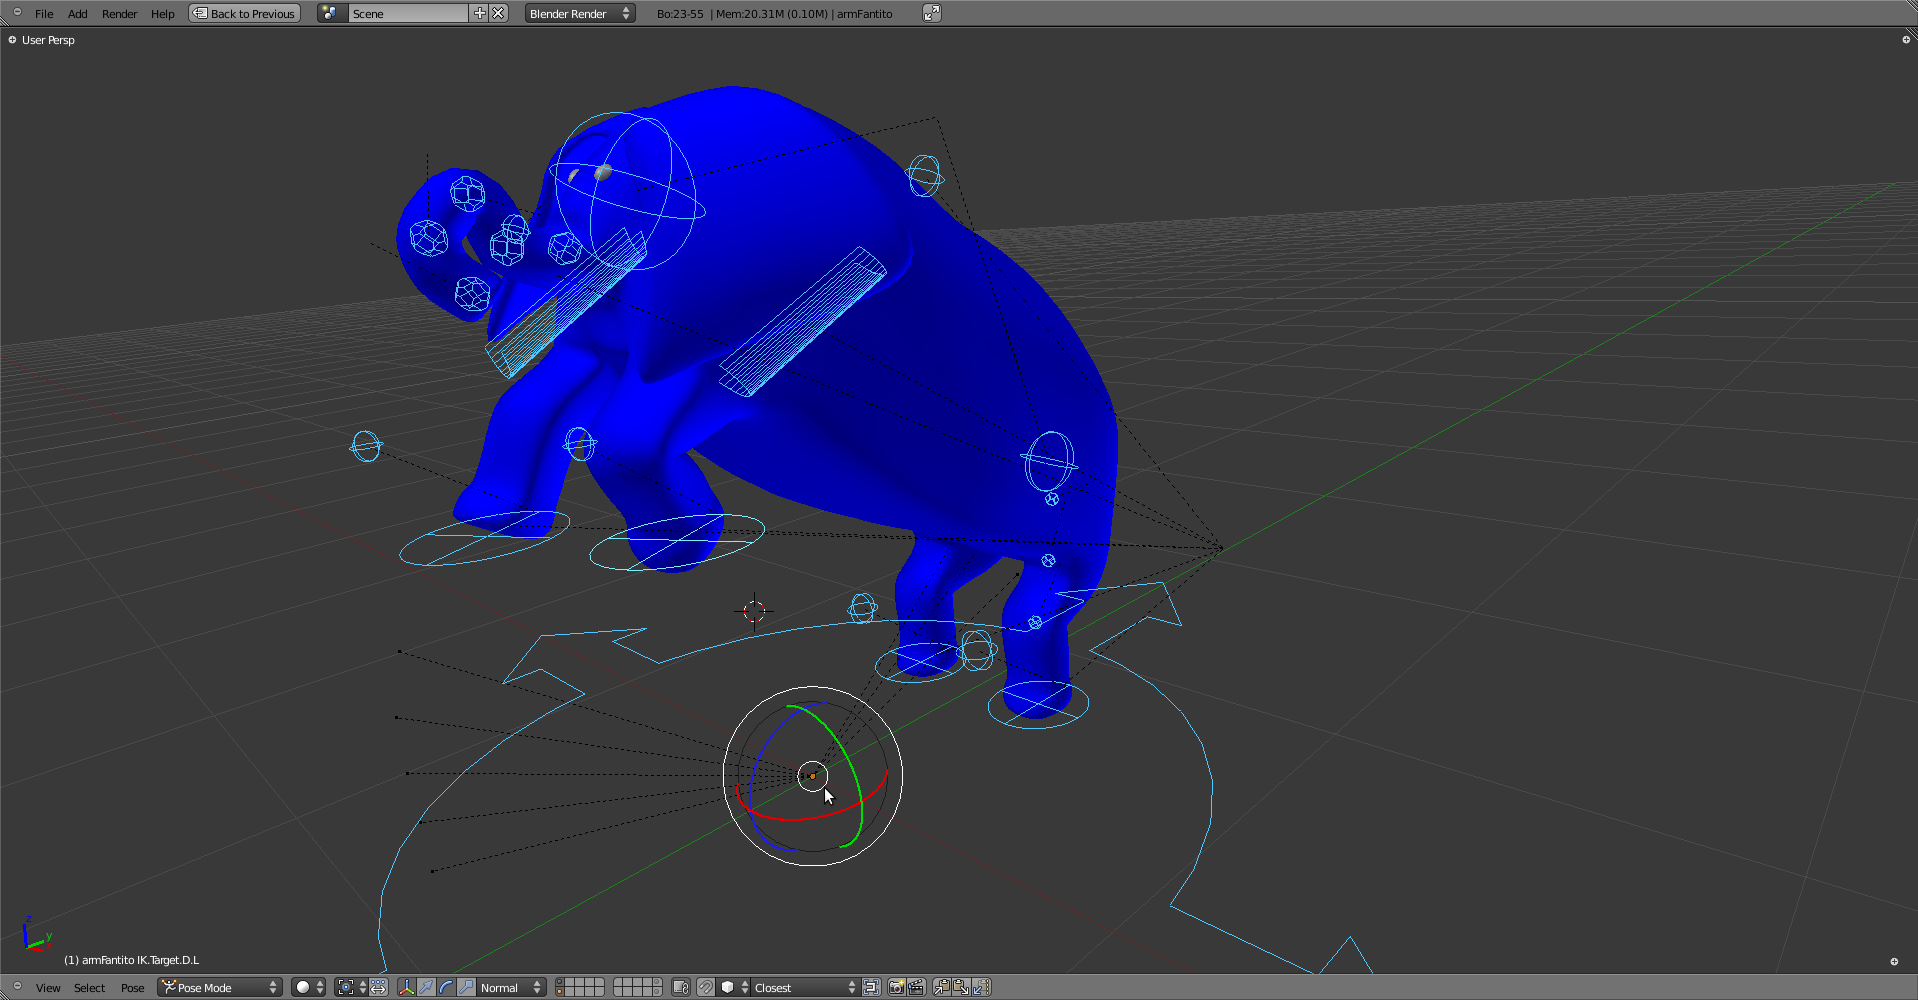Edit the Scene name field
The width and height of the screenshot is (1918, 1000).
click(408, 14)
